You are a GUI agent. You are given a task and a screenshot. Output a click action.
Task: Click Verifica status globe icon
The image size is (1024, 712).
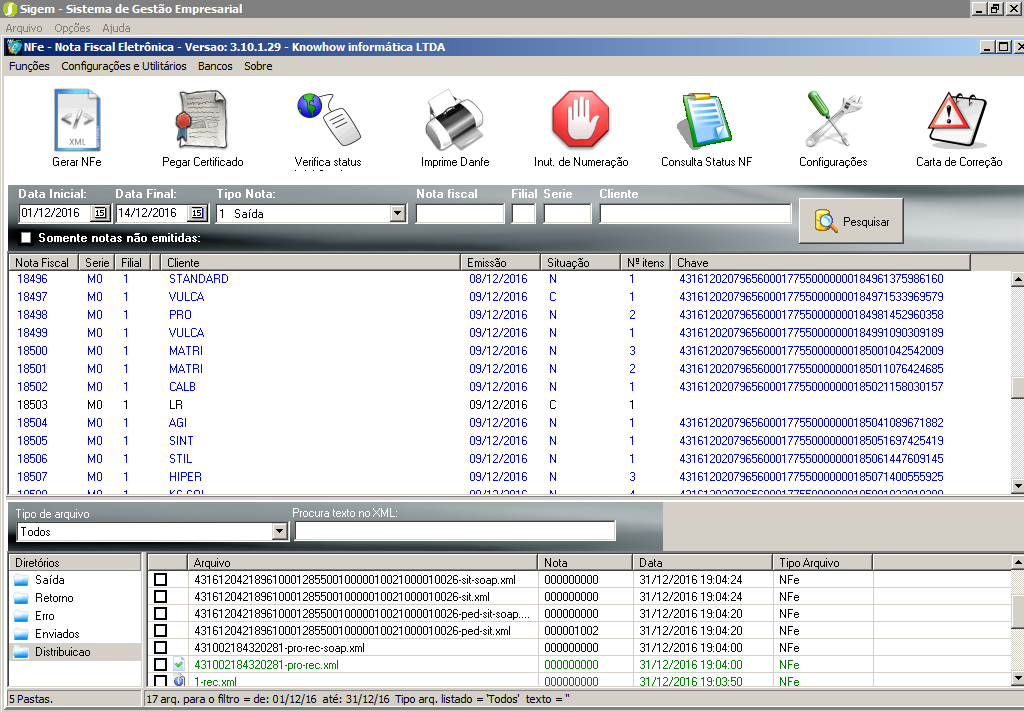click(327, 120)
